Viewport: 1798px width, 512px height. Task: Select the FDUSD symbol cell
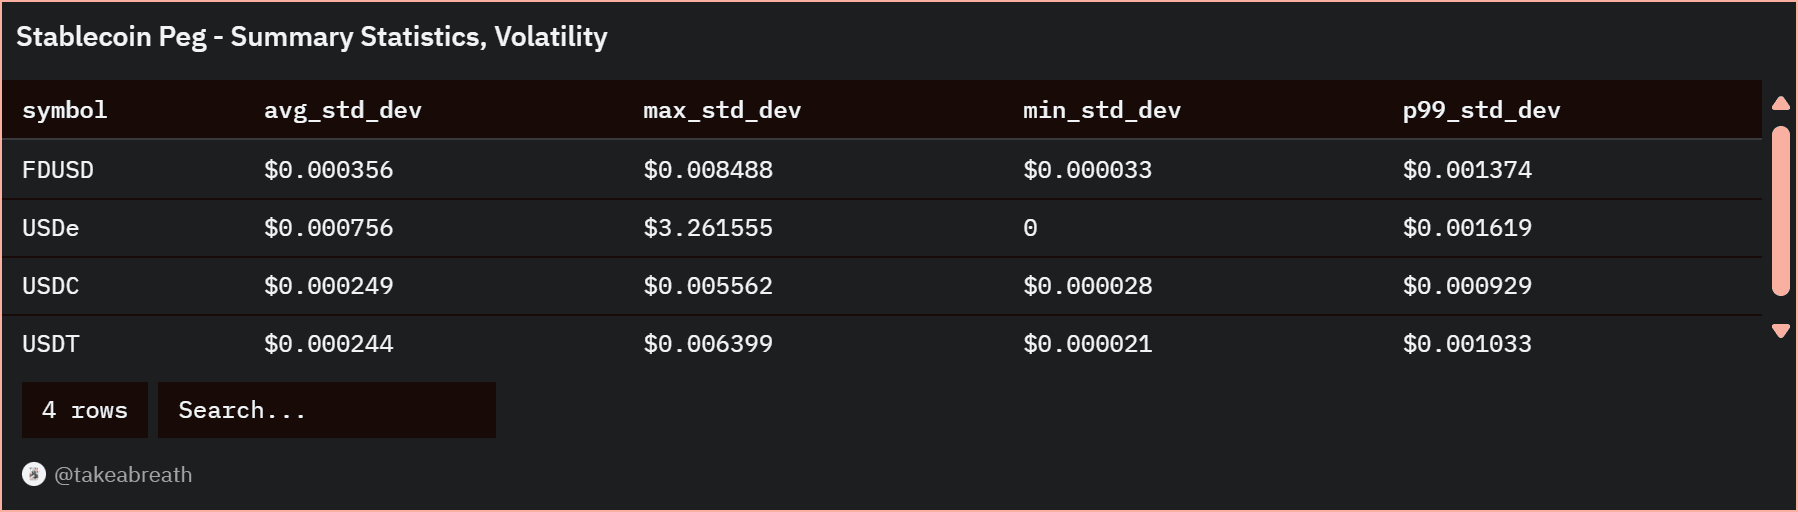pos(58,170)
